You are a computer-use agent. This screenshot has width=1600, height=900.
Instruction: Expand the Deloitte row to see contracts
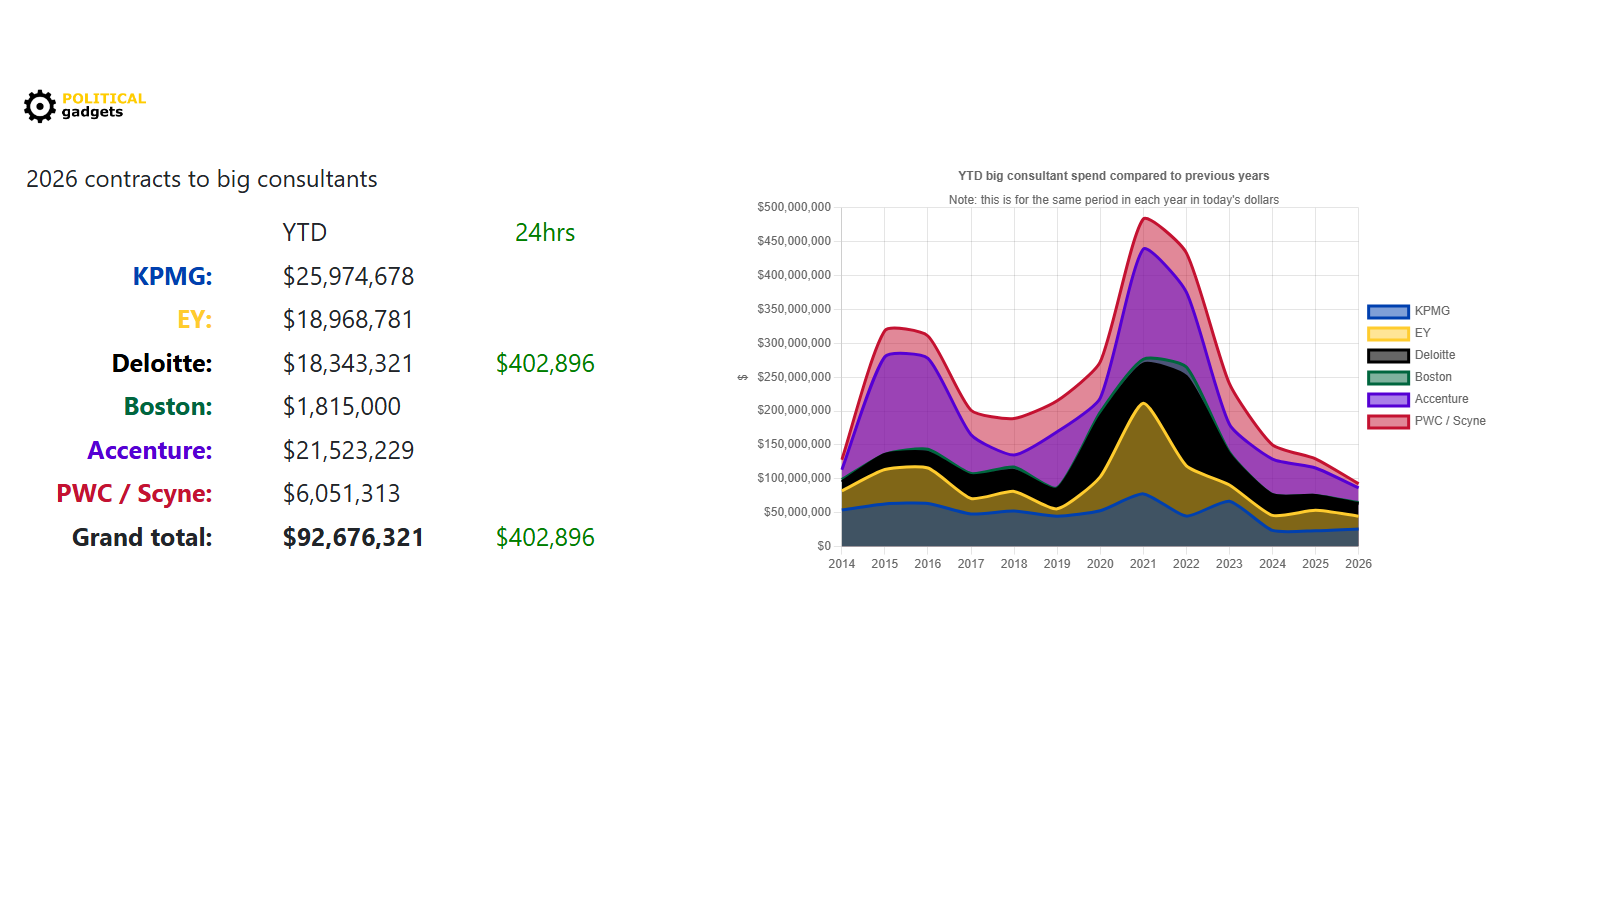click(x=160, y=363)
